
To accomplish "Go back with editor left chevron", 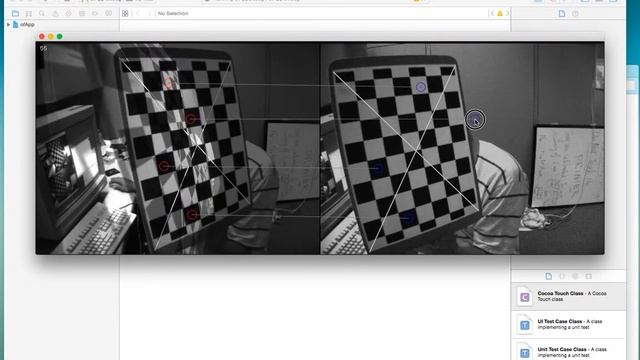I will click(138, 13).
